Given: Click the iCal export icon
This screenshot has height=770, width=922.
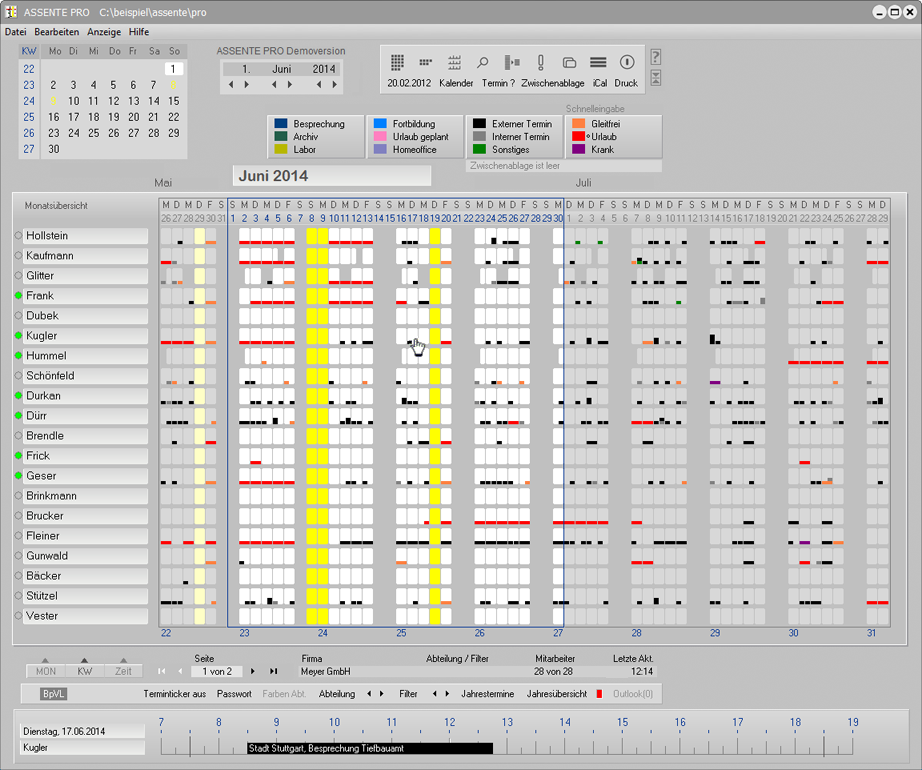Looking at the screenshot, I should (599, 62).
